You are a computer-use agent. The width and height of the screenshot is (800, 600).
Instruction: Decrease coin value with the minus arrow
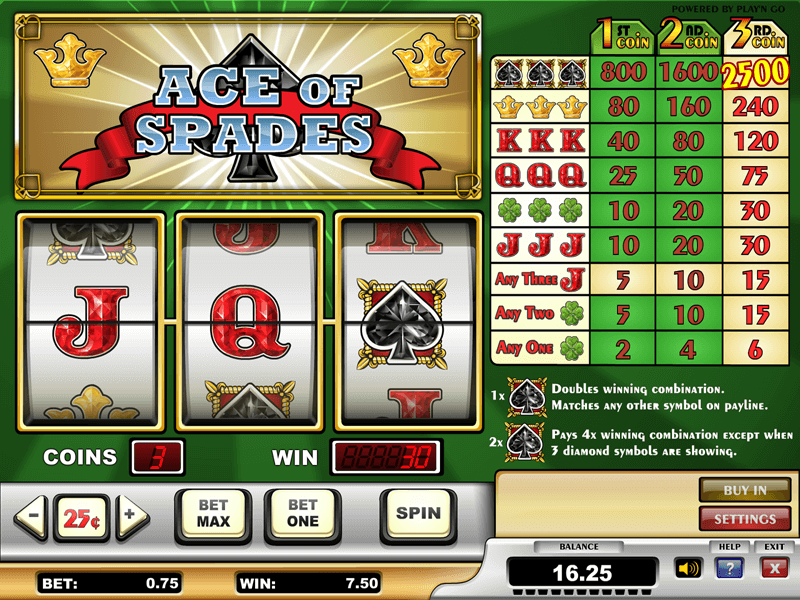[x=32, y=516]
